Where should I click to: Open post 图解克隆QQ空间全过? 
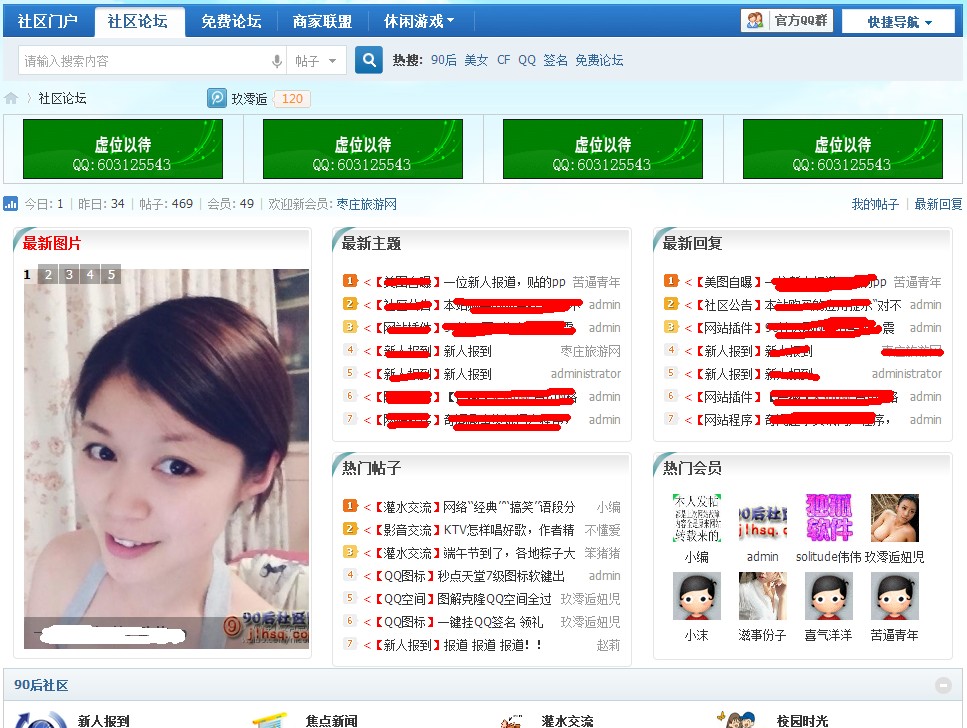tap(495, 598)
